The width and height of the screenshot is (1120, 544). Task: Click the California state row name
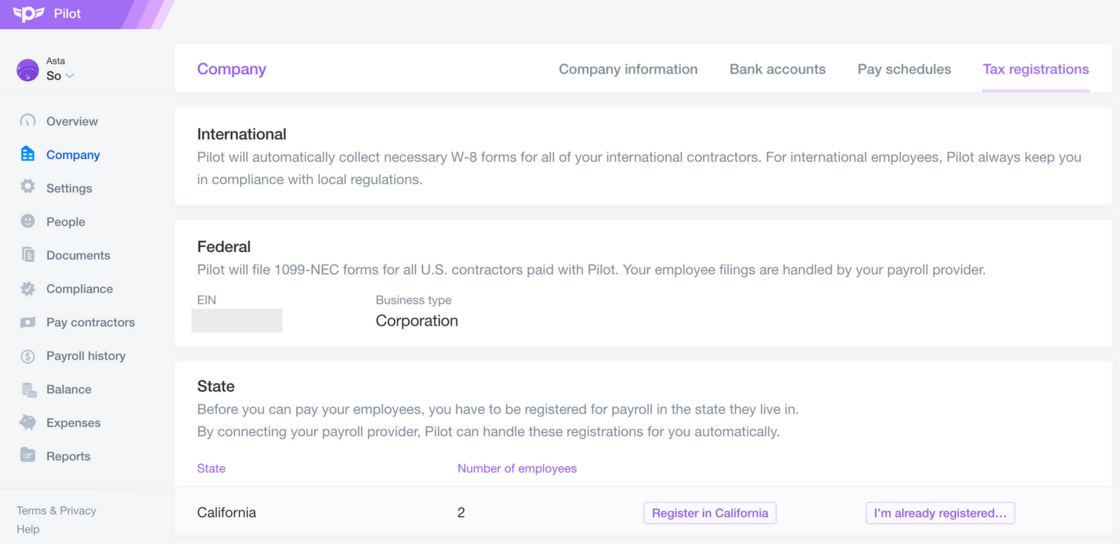(x=226, y=513)
